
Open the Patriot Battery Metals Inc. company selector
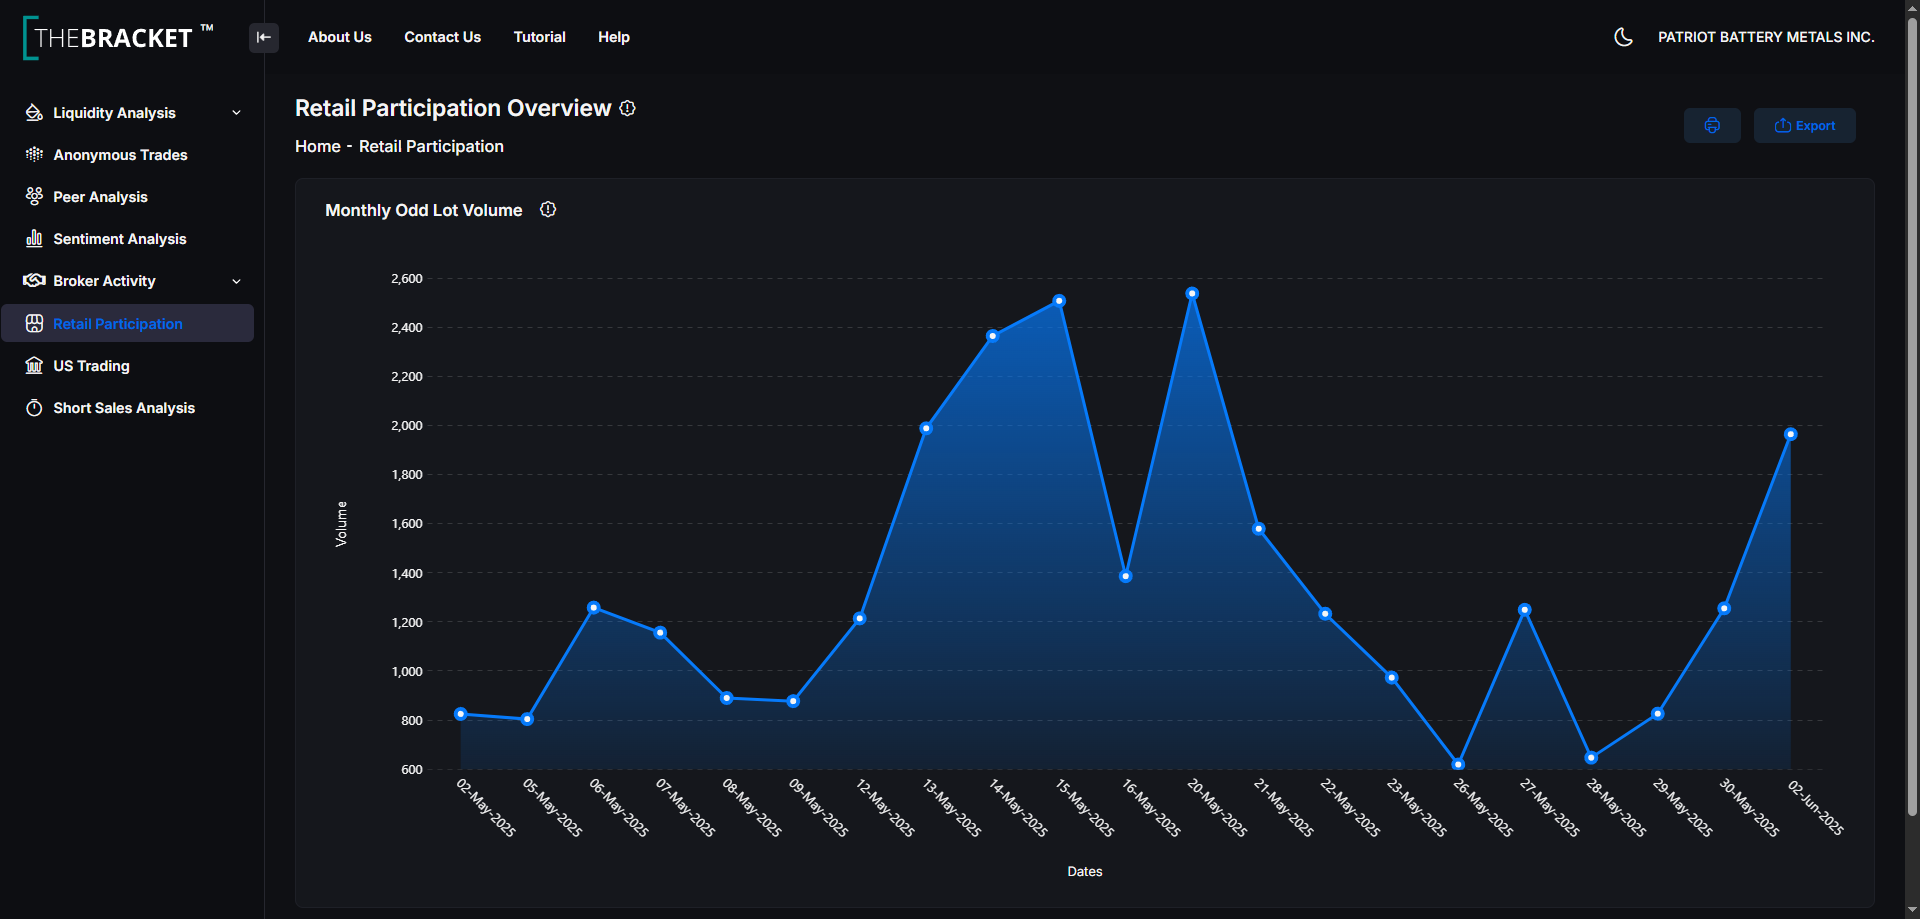click(1766, 37)
